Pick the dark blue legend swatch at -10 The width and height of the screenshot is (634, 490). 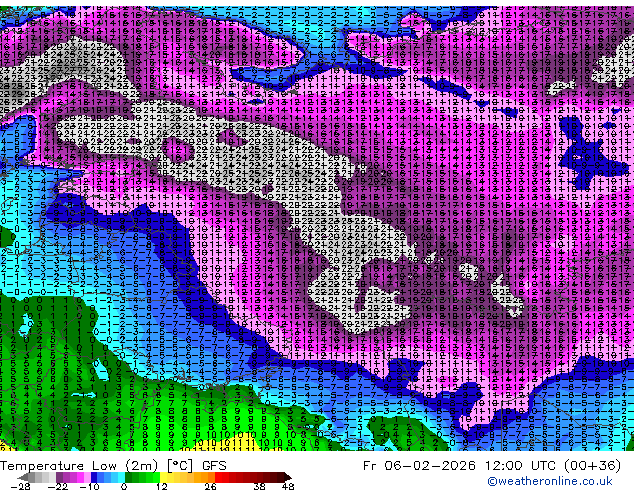94,477
